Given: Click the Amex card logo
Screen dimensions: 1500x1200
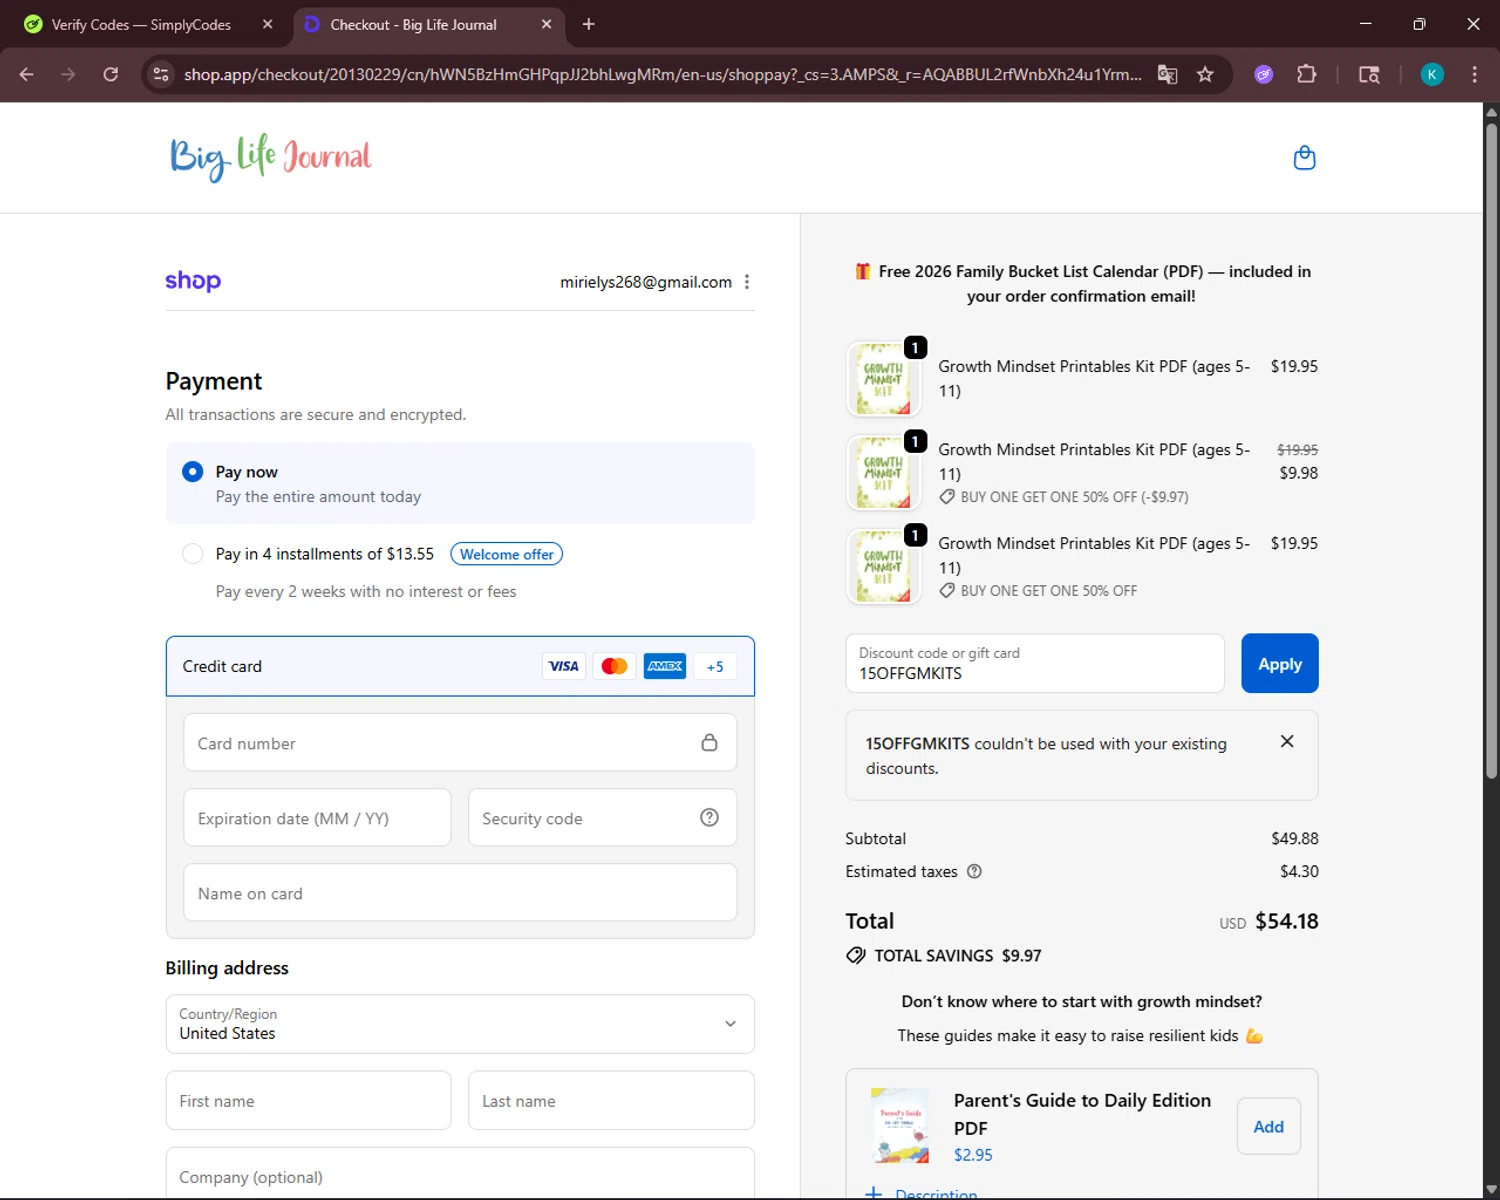Looking at the screenshot, I should pos(665,666).
